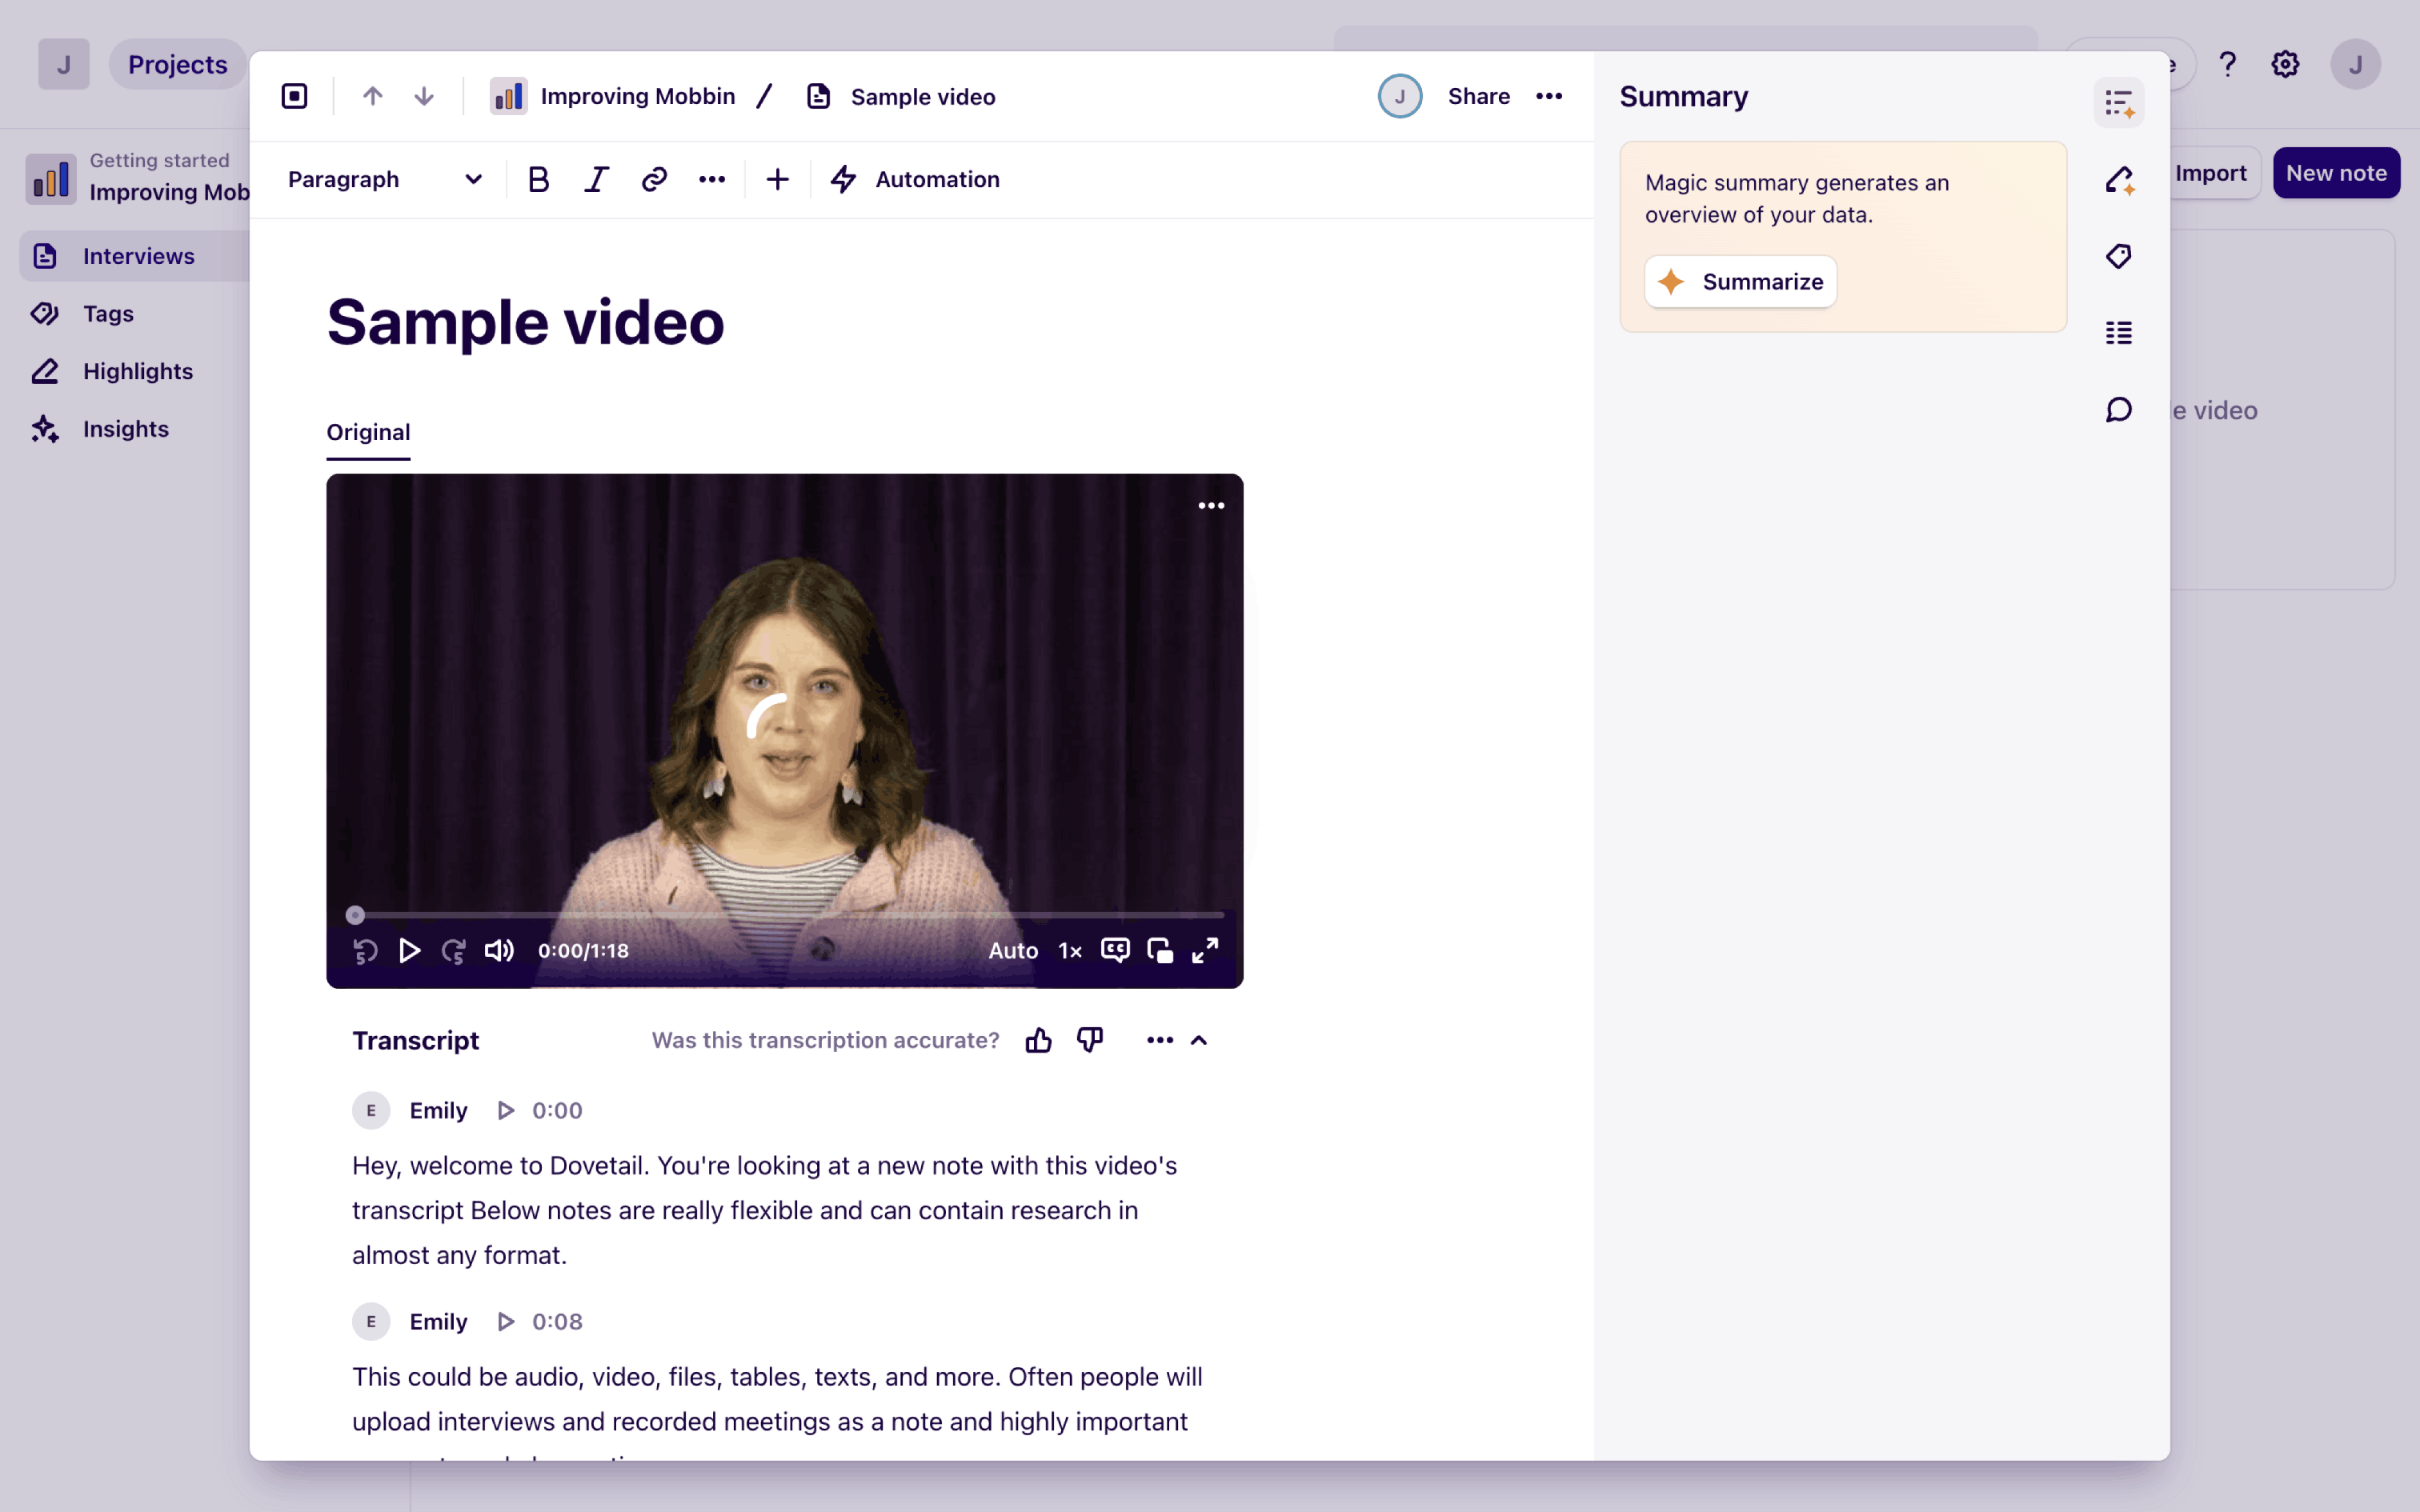Click the Bold formatting icon

pyautogui.click(x=538, y=180)
